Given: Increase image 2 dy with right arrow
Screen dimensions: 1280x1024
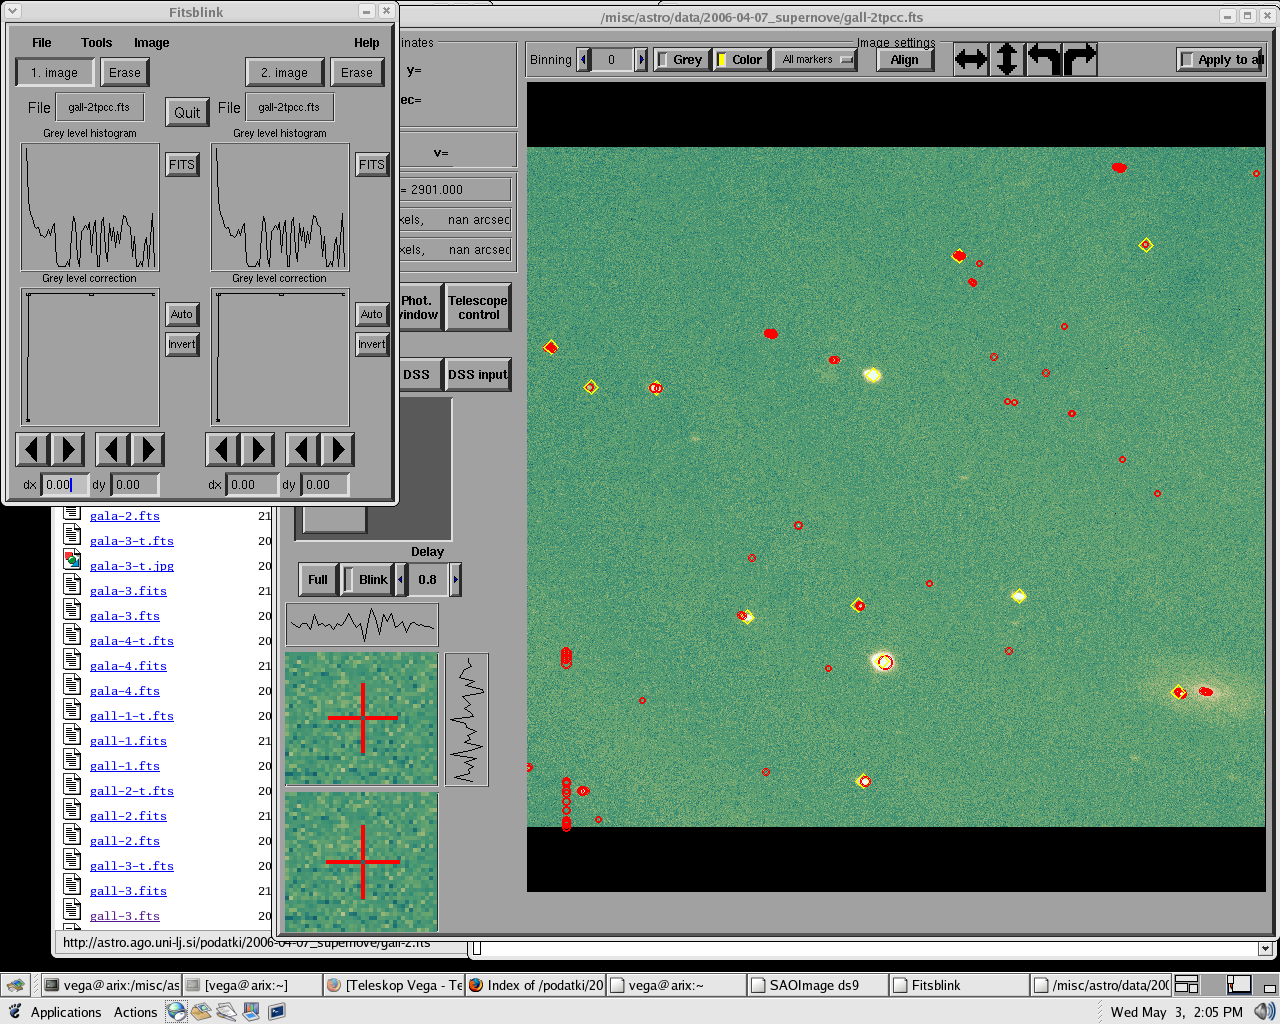Looking at the screenshot, I should point(338,450).
